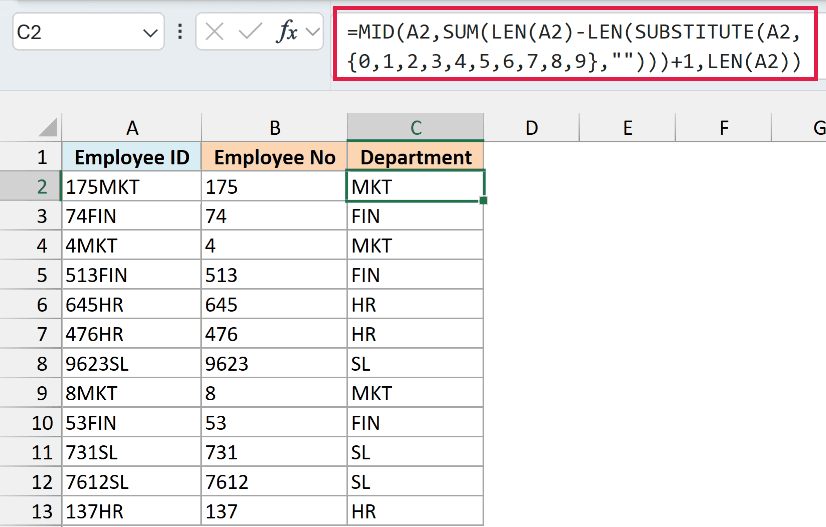Viewport: 826px width, 527px height.
Task: Click Employee No cell with 137
Action: click(x=274, y=511)
